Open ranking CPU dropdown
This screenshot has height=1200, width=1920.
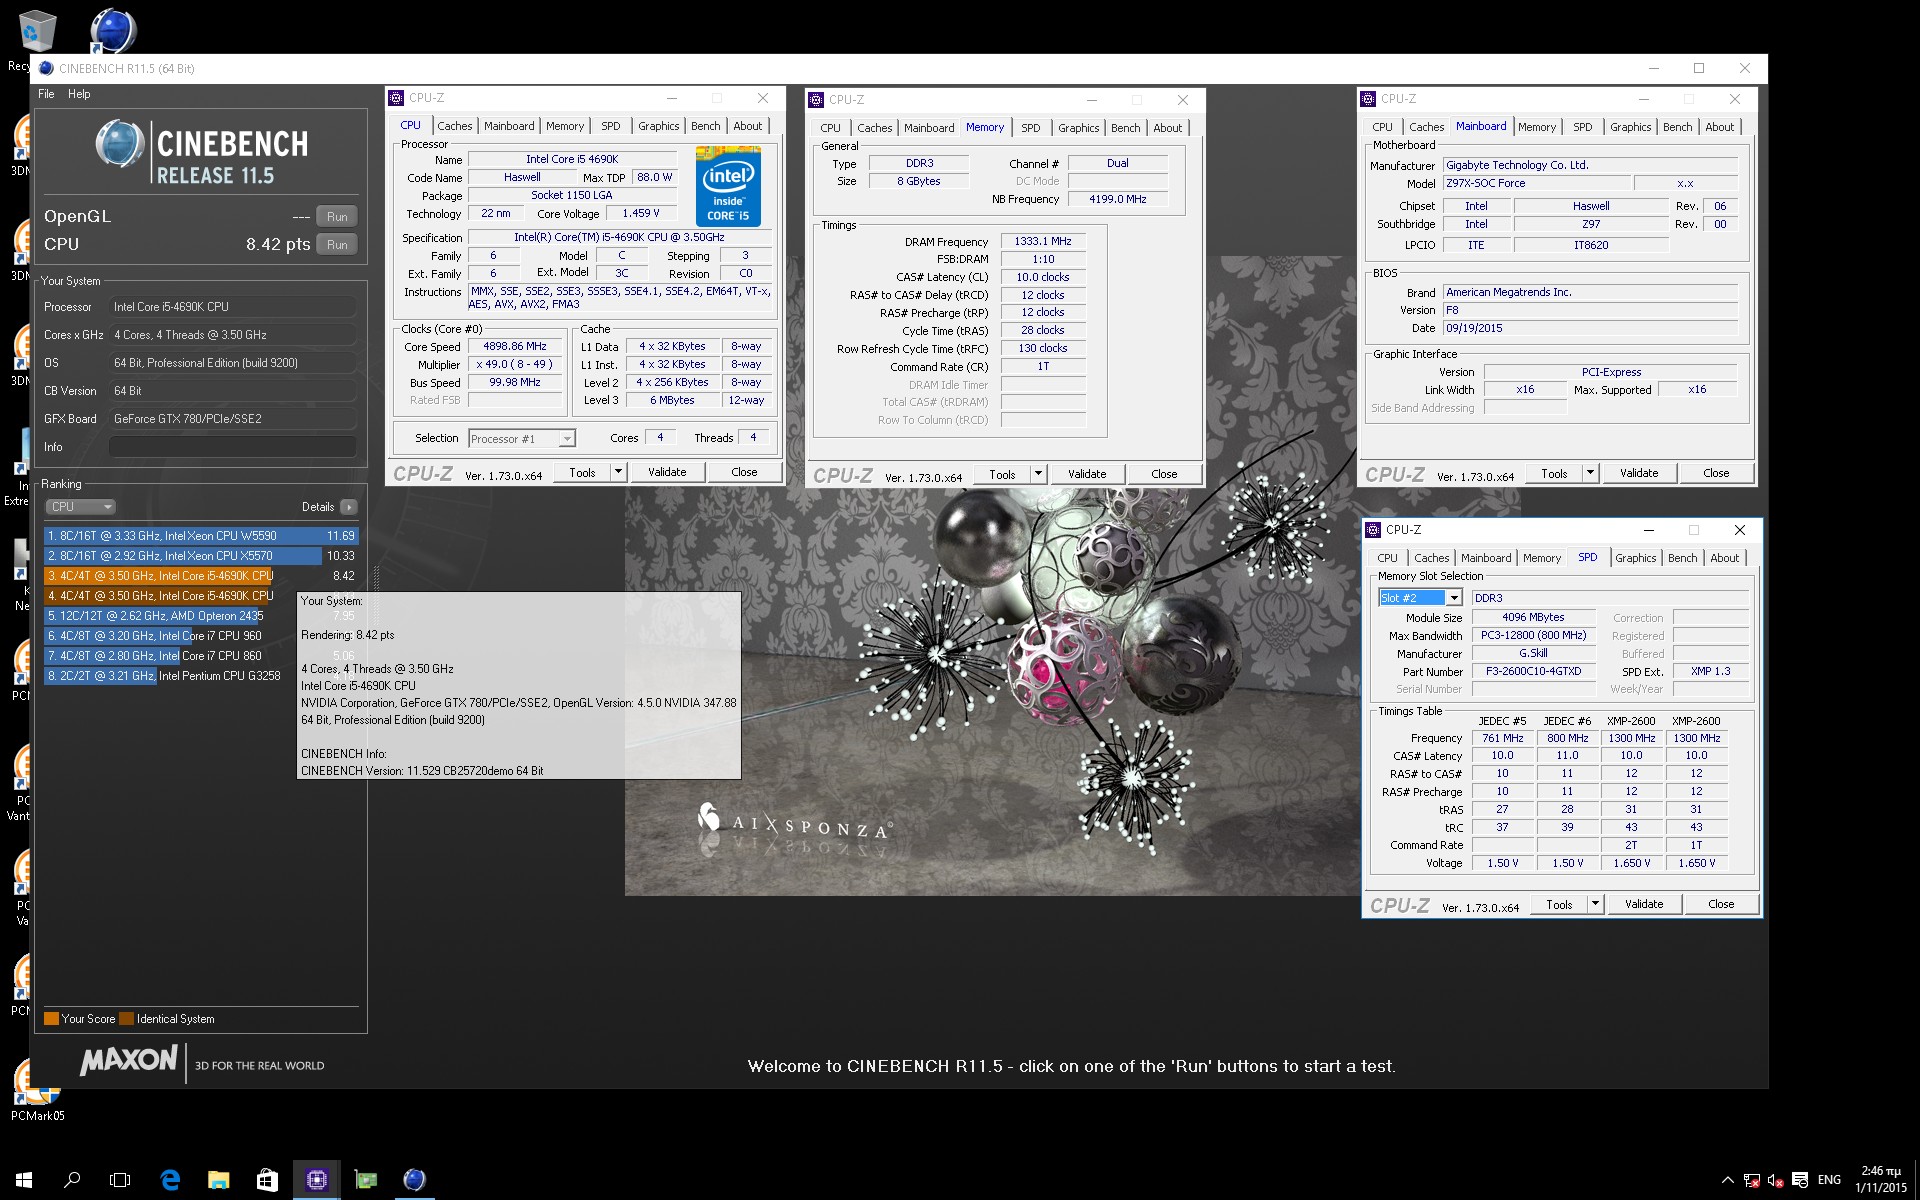click(x=81, y=507)
